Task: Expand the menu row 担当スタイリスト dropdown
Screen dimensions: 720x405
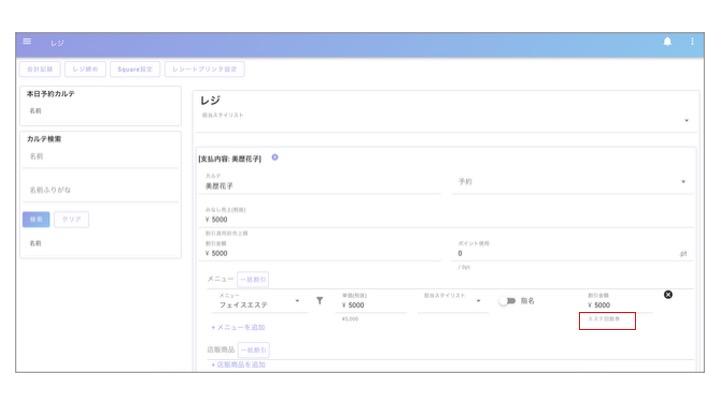Action: (477, 302)
